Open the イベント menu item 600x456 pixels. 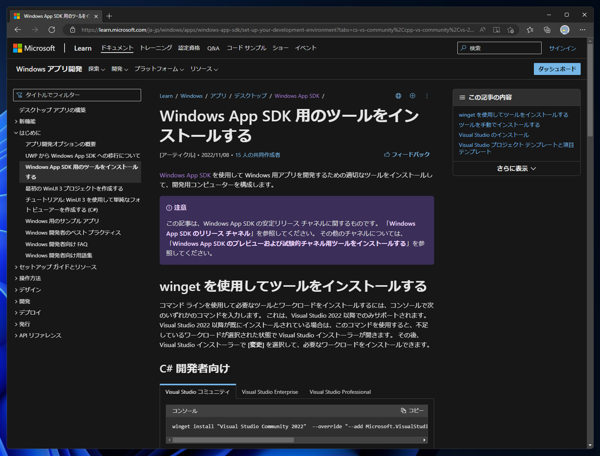tap(305, 48)
